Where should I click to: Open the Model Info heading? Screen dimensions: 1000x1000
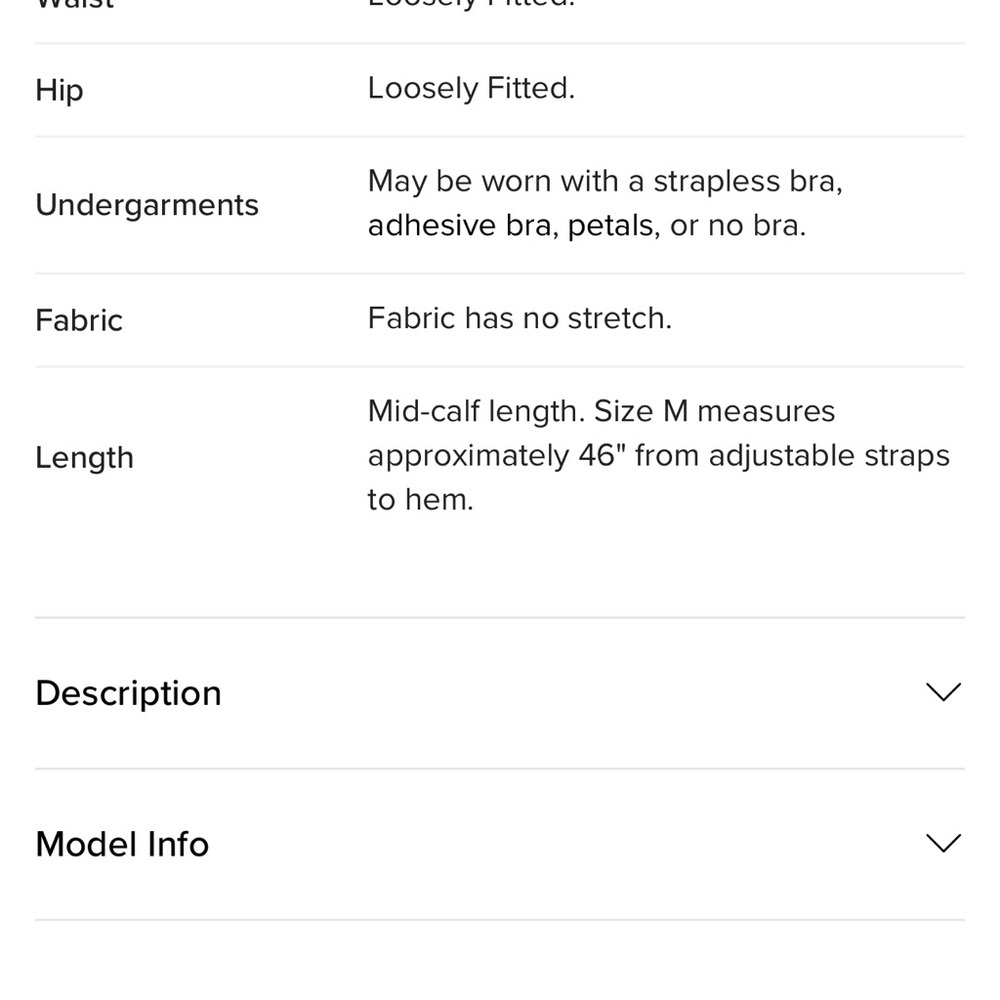[x=122, y=844]
